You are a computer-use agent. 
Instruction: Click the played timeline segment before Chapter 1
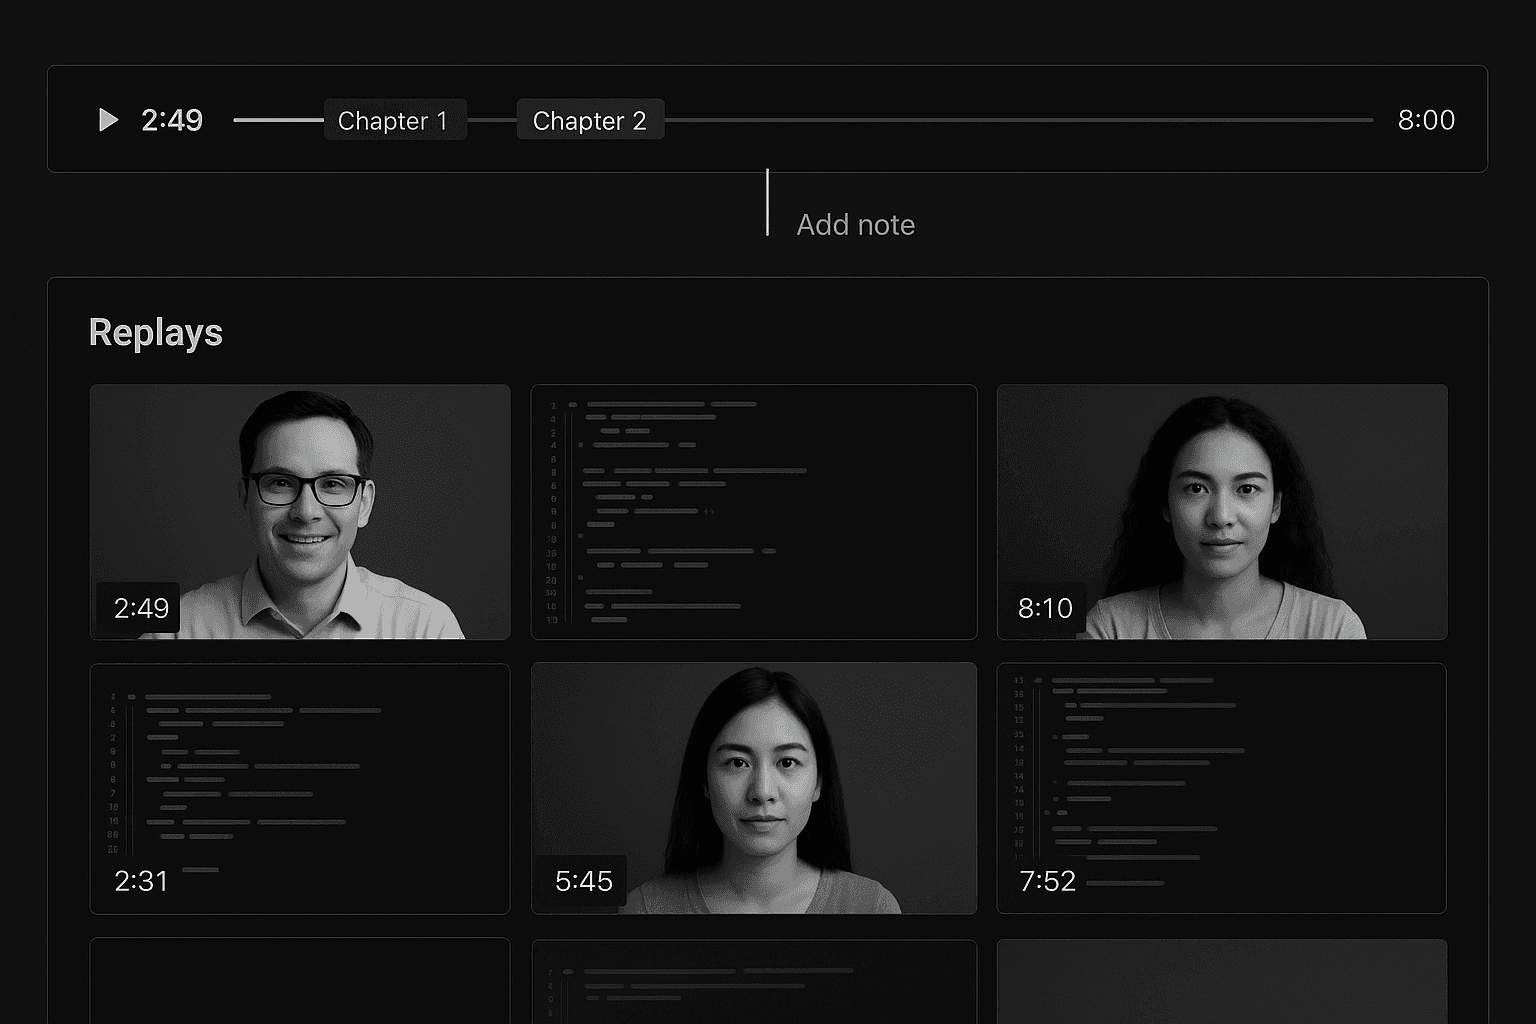277,120
